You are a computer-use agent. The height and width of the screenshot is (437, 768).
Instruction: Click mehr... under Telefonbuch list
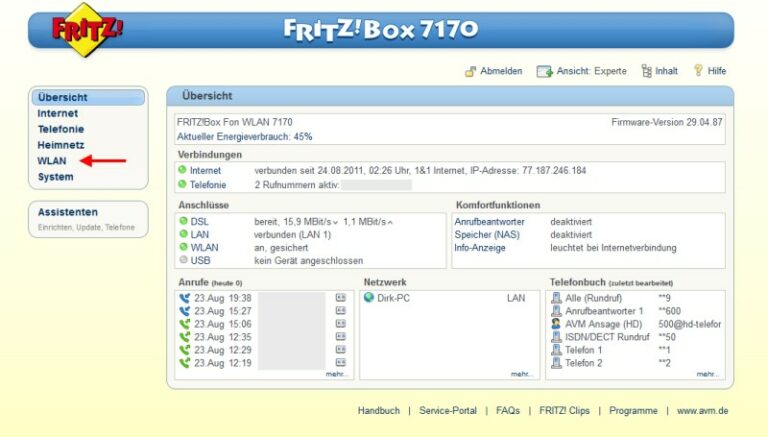(708, 374)
